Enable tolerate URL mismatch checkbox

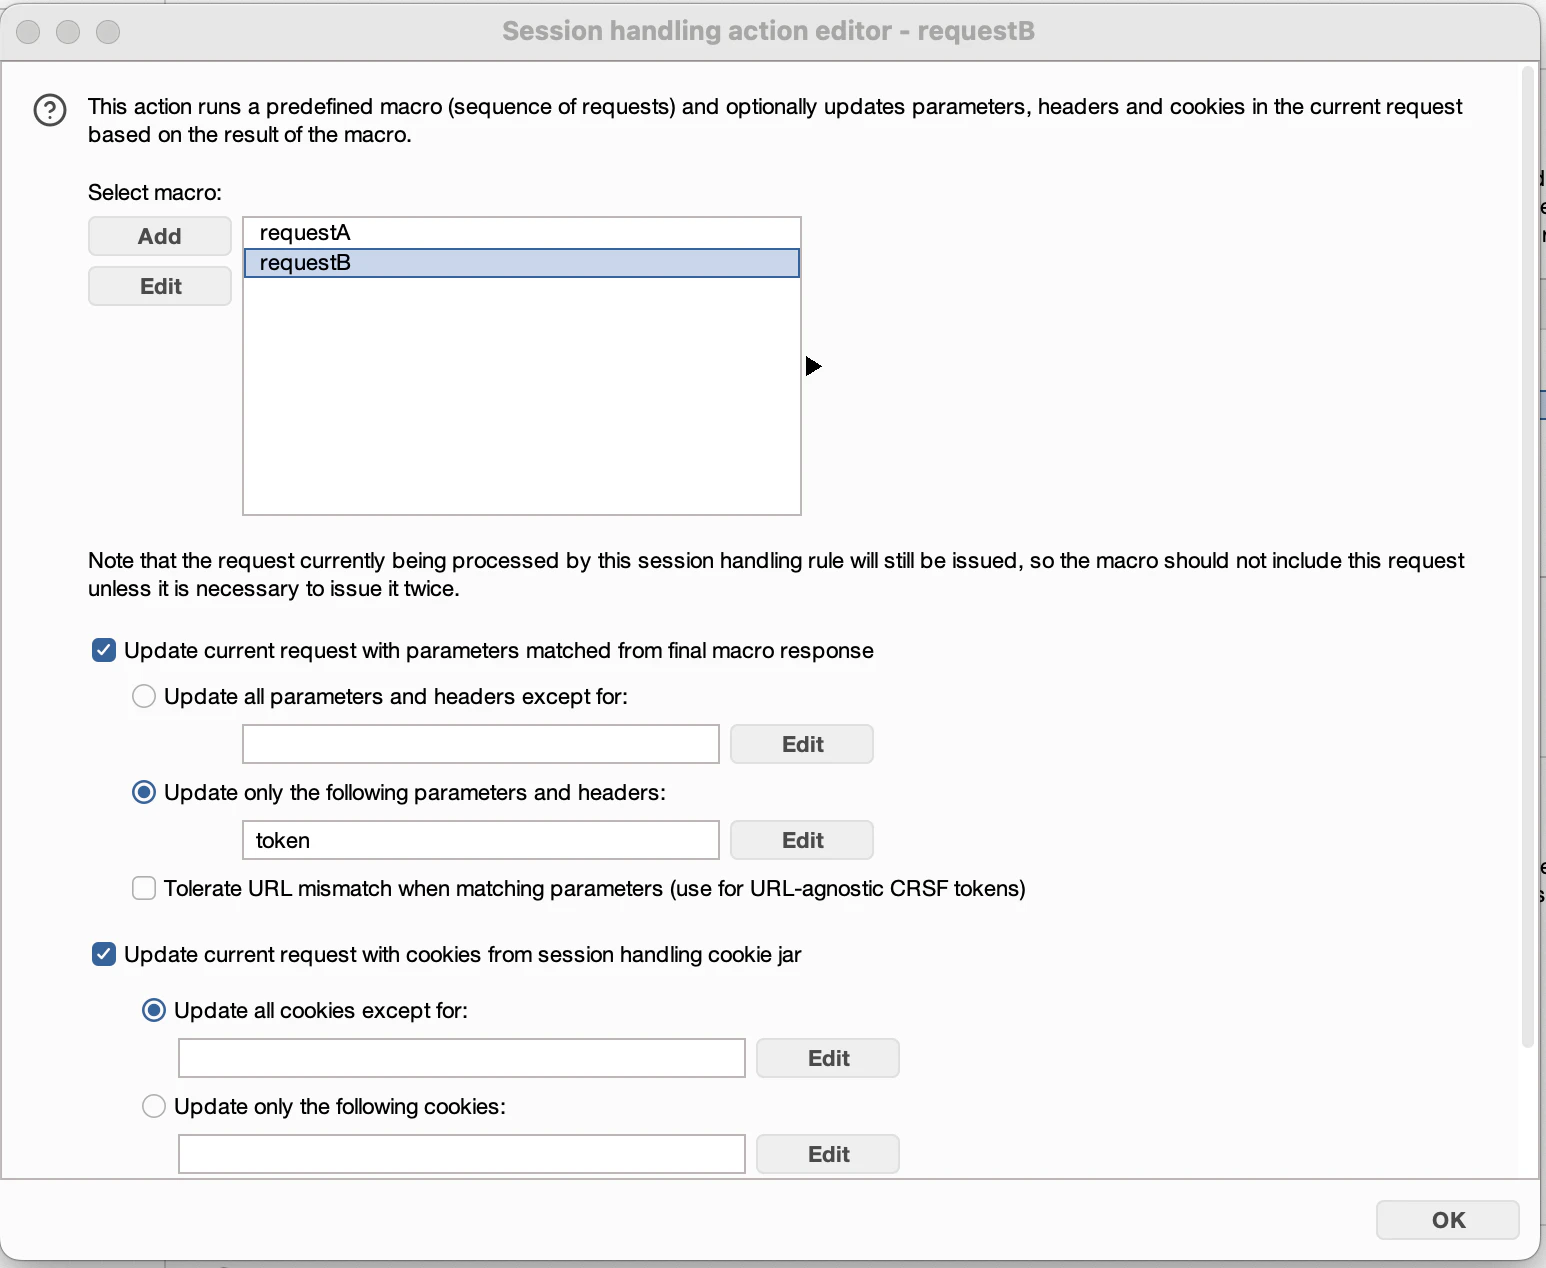coord(144,888)
